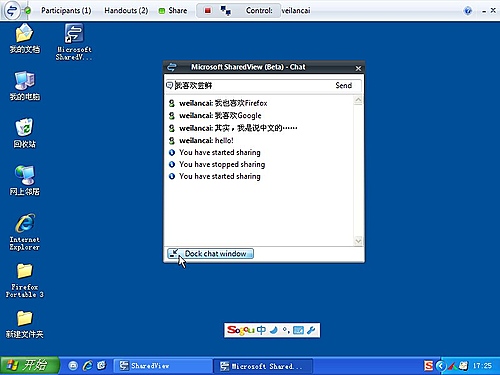Select the Internet Explorer desktop icon

click(x=24, y=232)
